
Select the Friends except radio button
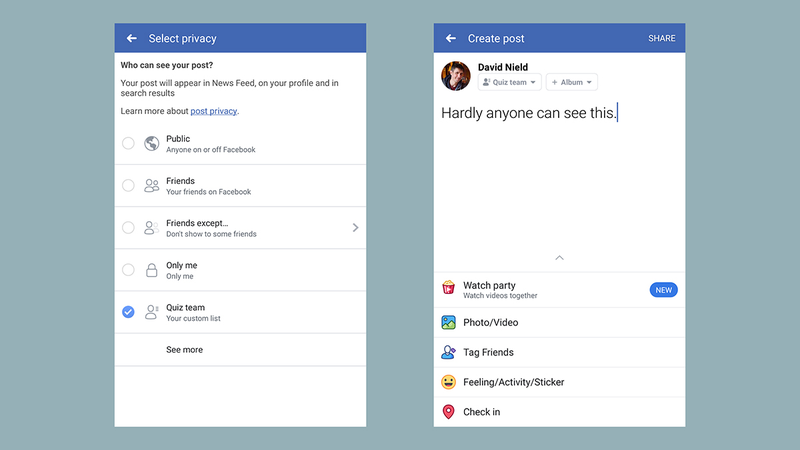128,228
